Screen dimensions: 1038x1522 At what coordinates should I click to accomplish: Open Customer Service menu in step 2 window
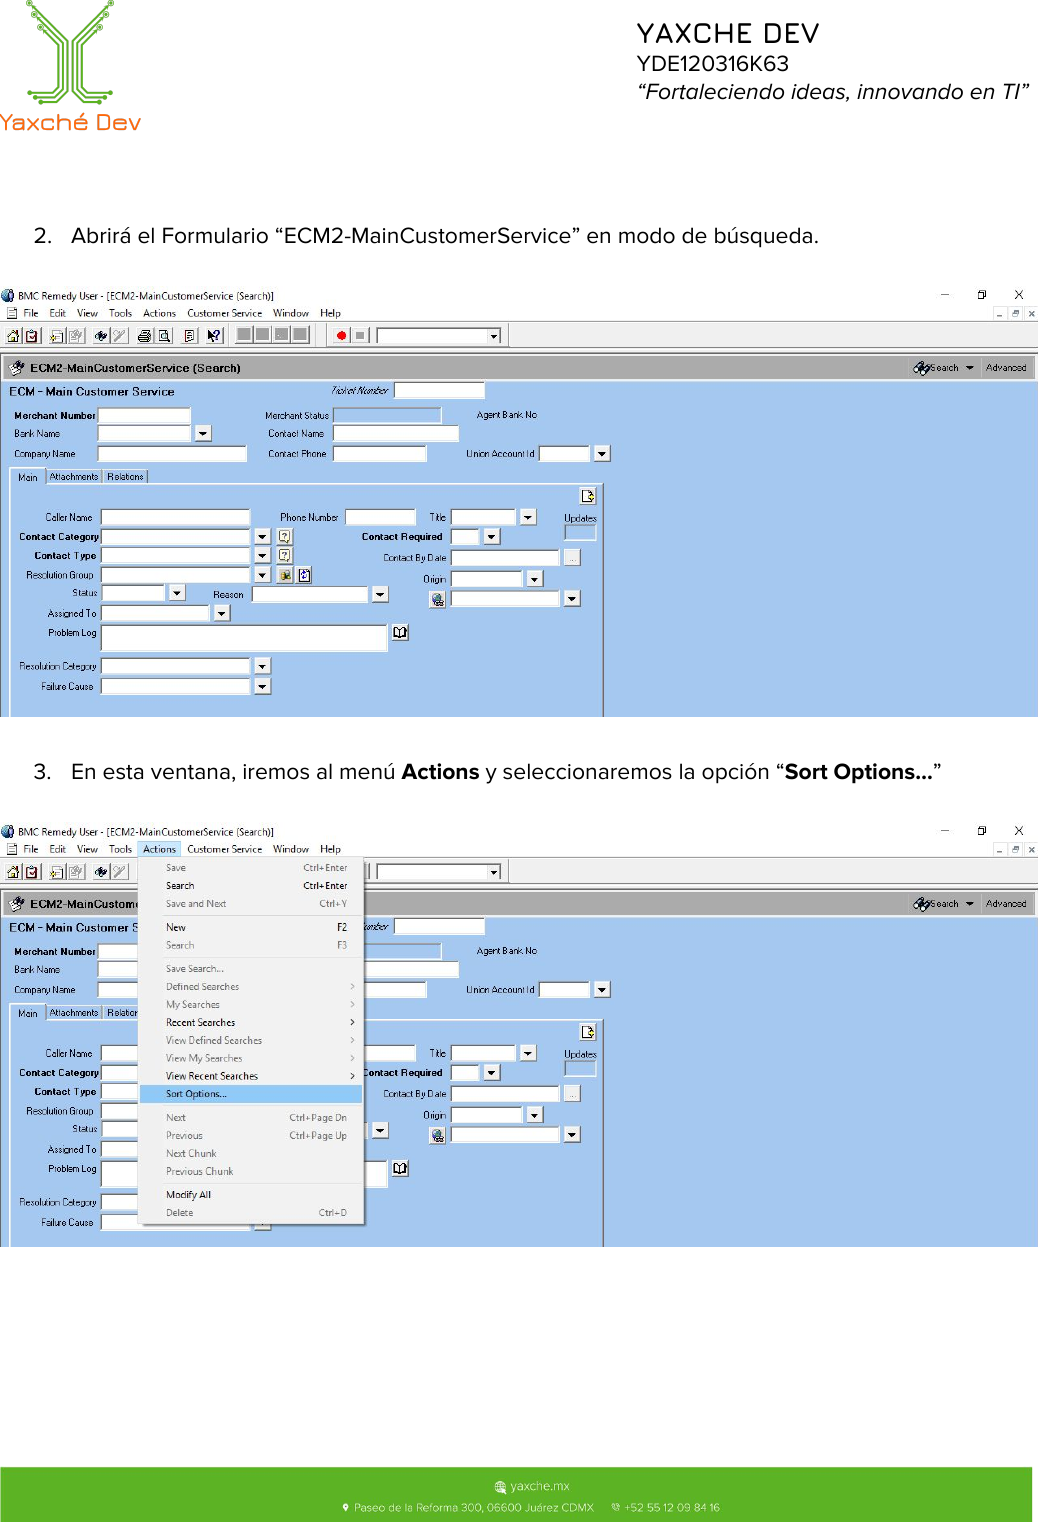pyautogui.click(x=224, y=313)
